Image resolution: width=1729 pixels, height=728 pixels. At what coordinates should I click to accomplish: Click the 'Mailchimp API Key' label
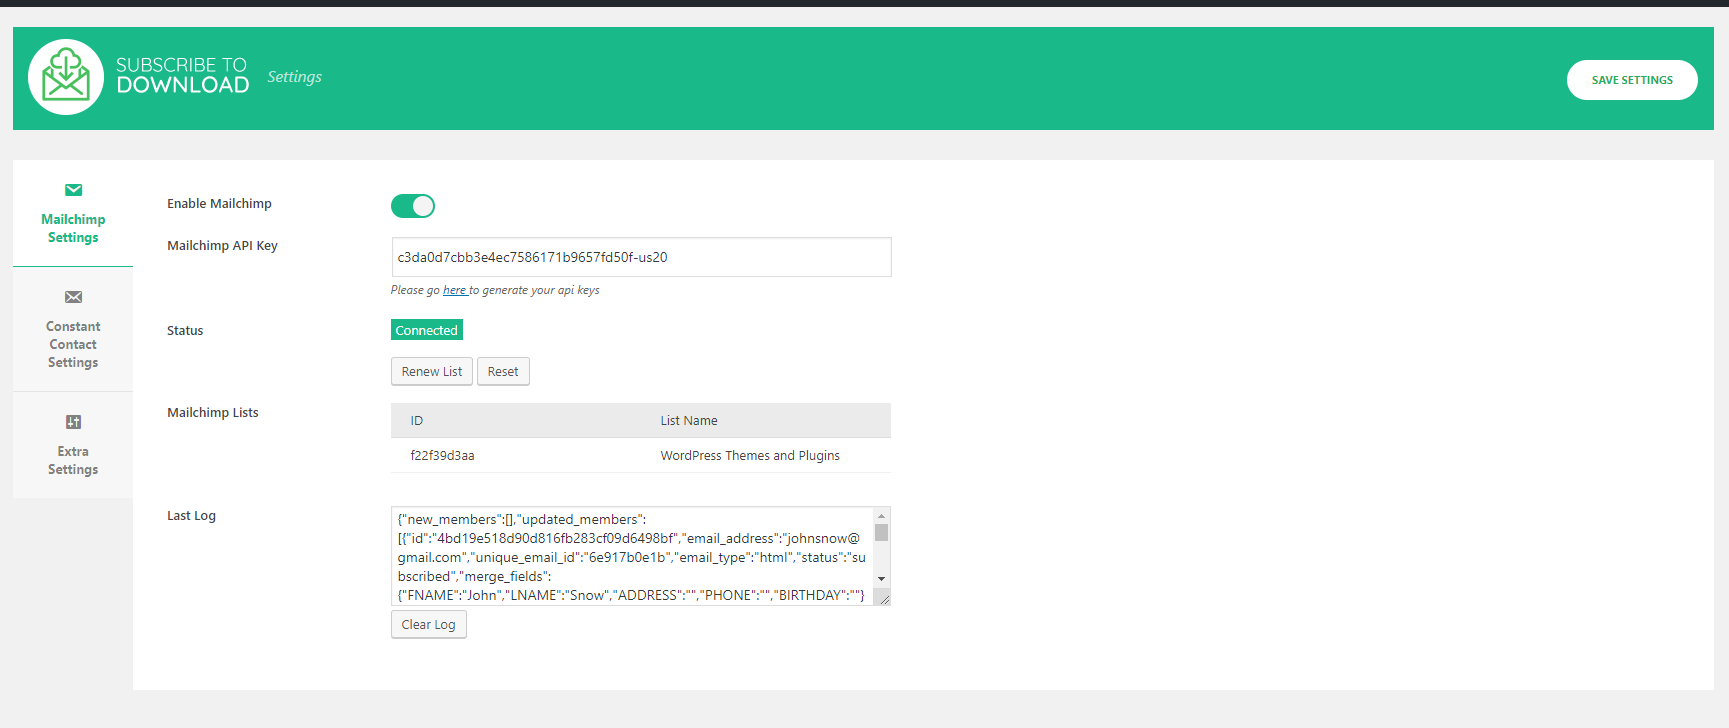222,246
